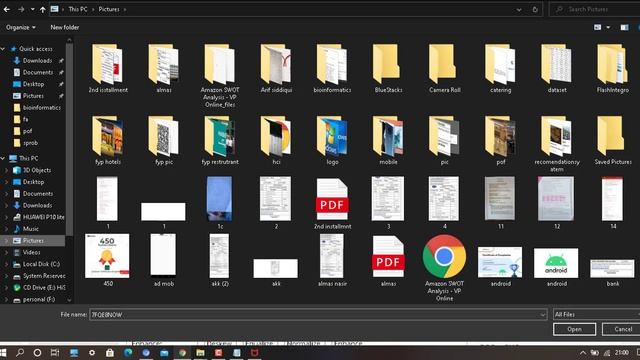Viewport: 640px width, 360px height.
Task: Select the Arif siddiqui folder
Action: 276,69
